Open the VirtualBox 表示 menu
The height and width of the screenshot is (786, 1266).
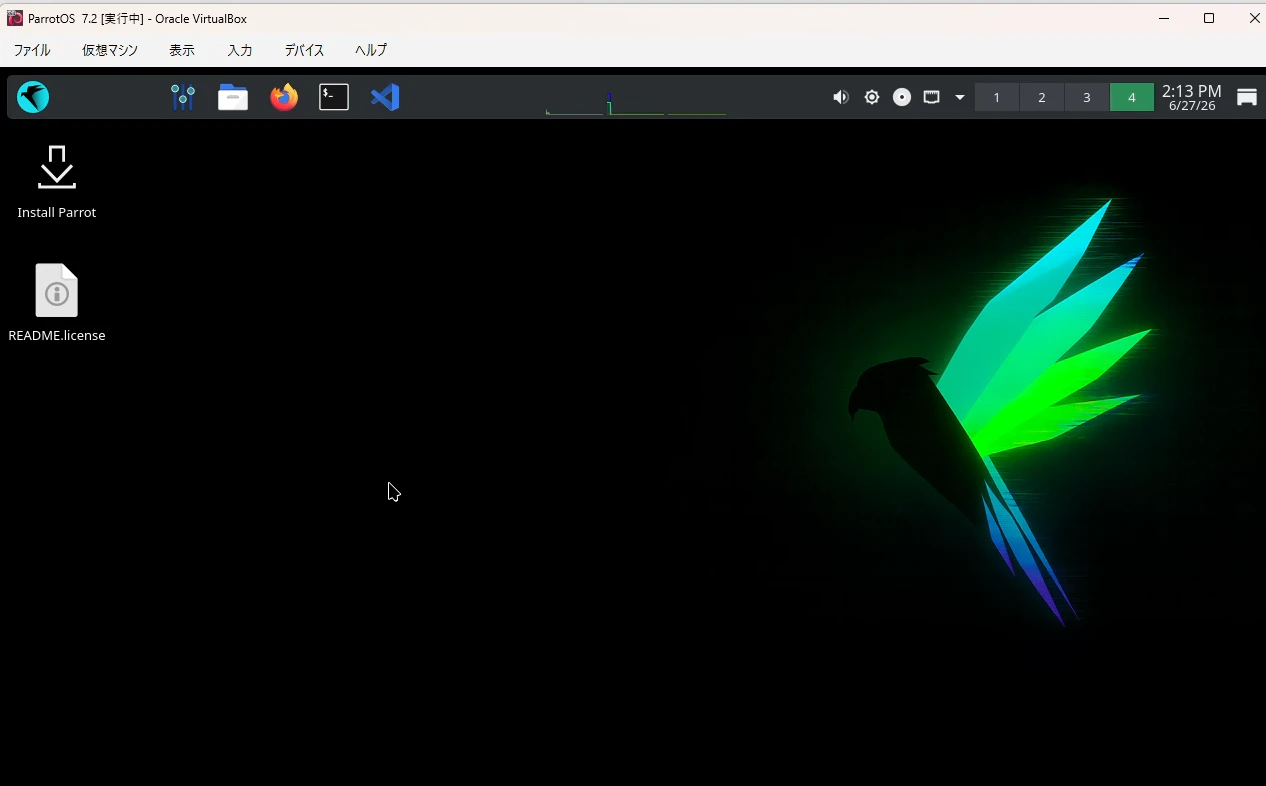pyautogui.click(x=182, y=50)
